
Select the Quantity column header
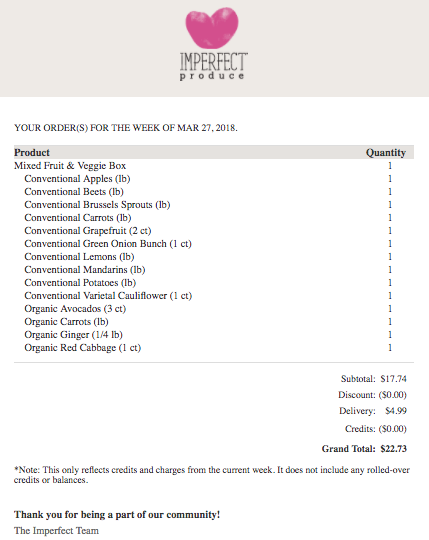coord(386,153)
